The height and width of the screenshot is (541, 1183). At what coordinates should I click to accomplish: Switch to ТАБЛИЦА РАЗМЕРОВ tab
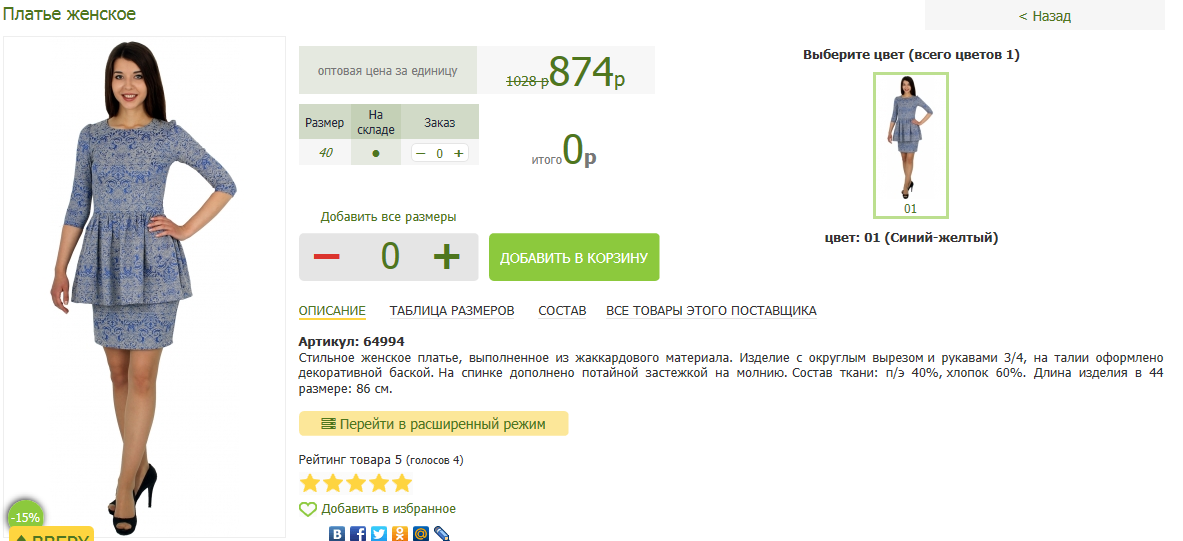tap(452, 311)
